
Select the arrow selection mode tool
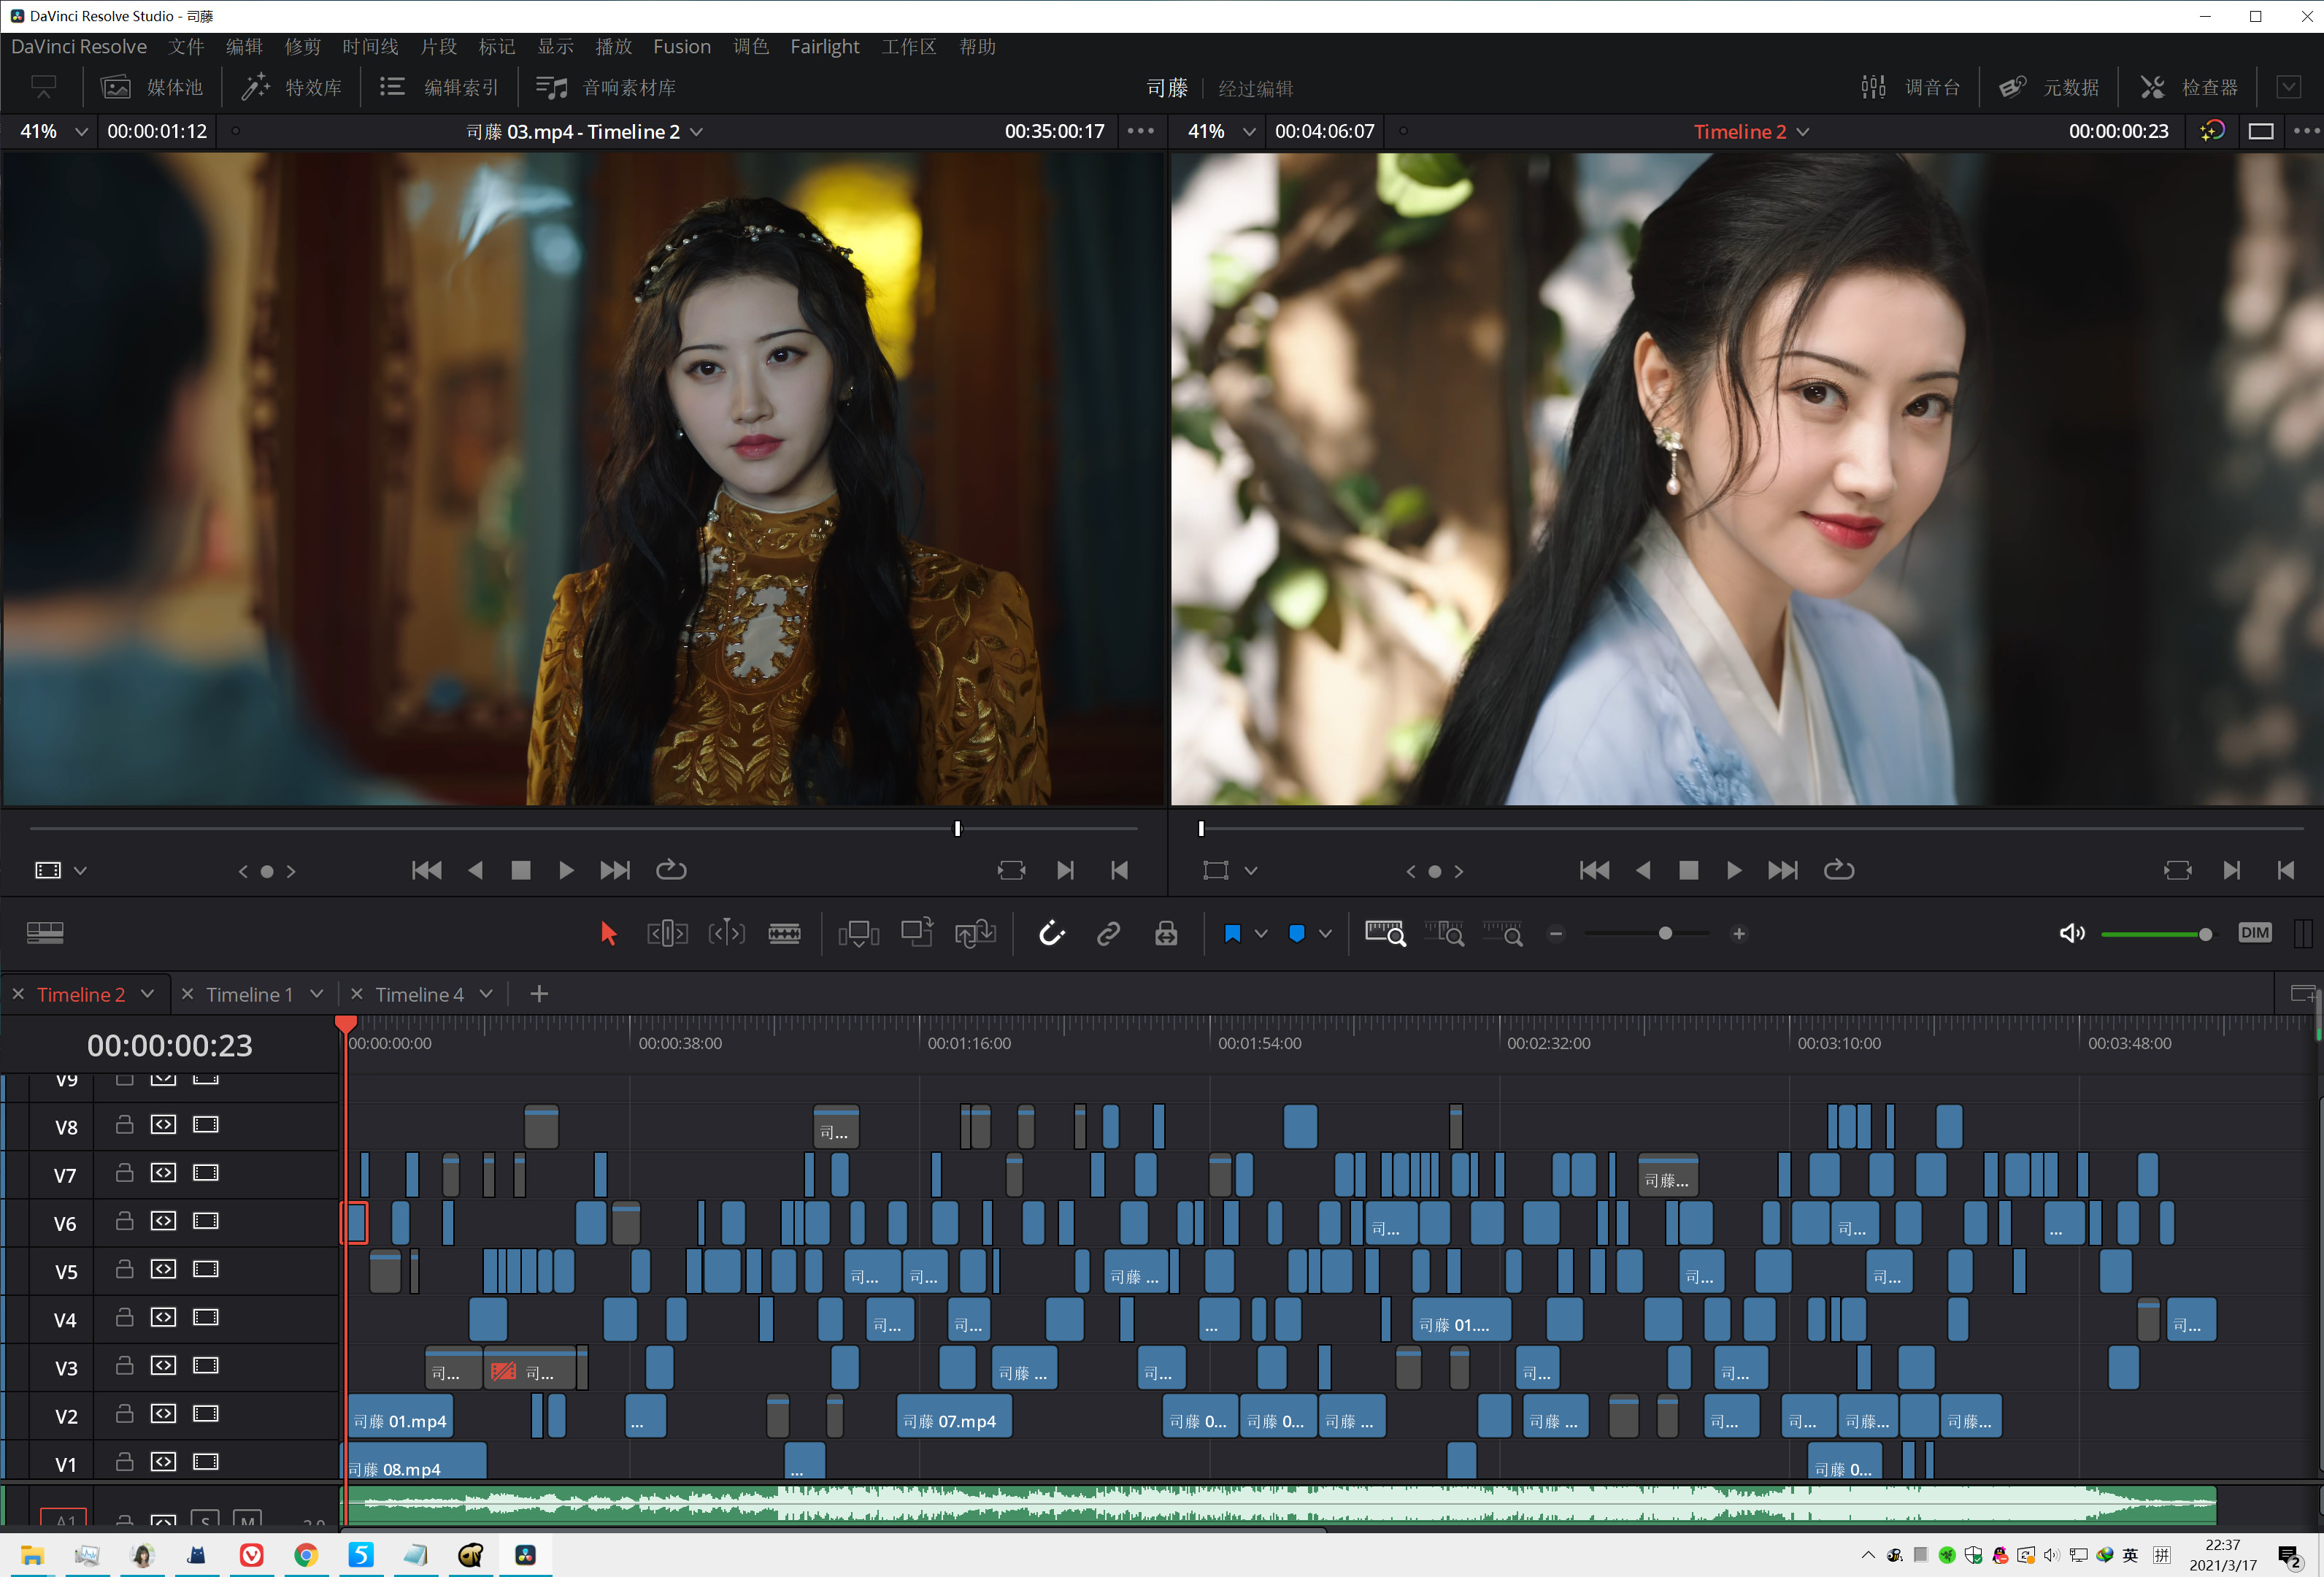pos(608,933)
